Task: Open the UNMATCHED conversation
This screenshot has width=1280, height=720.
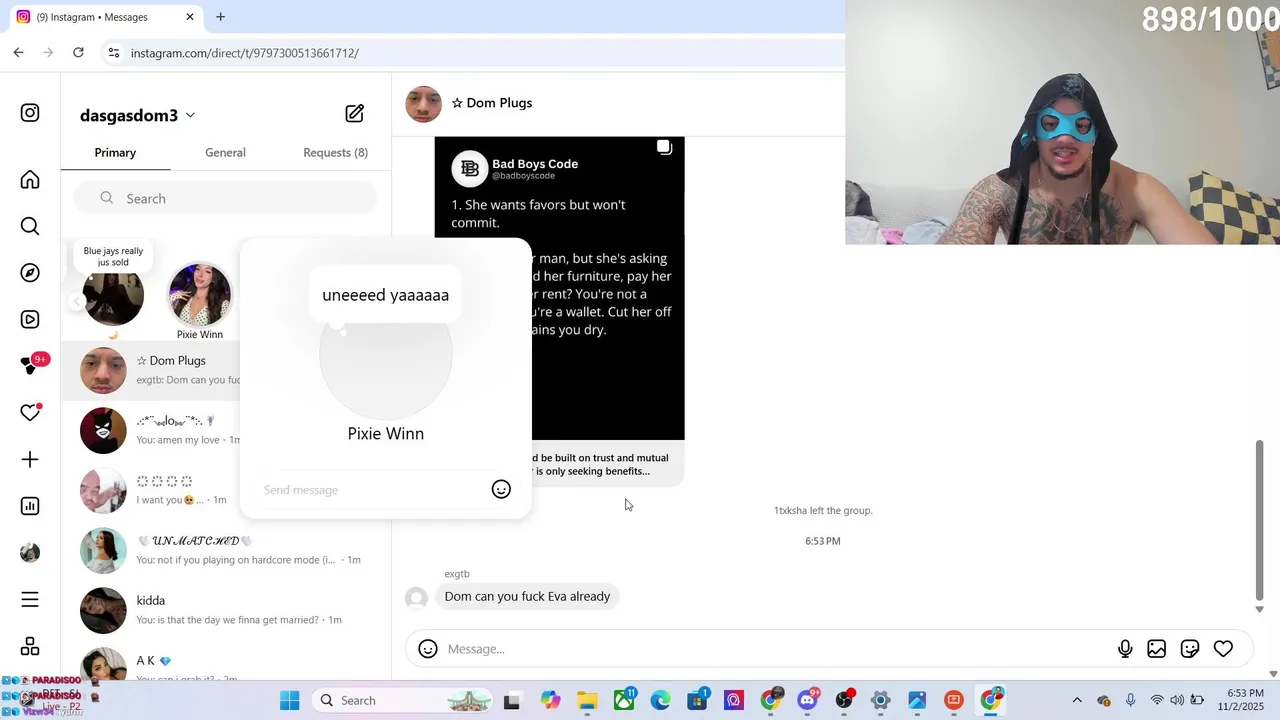Action: tap(225, 550)
